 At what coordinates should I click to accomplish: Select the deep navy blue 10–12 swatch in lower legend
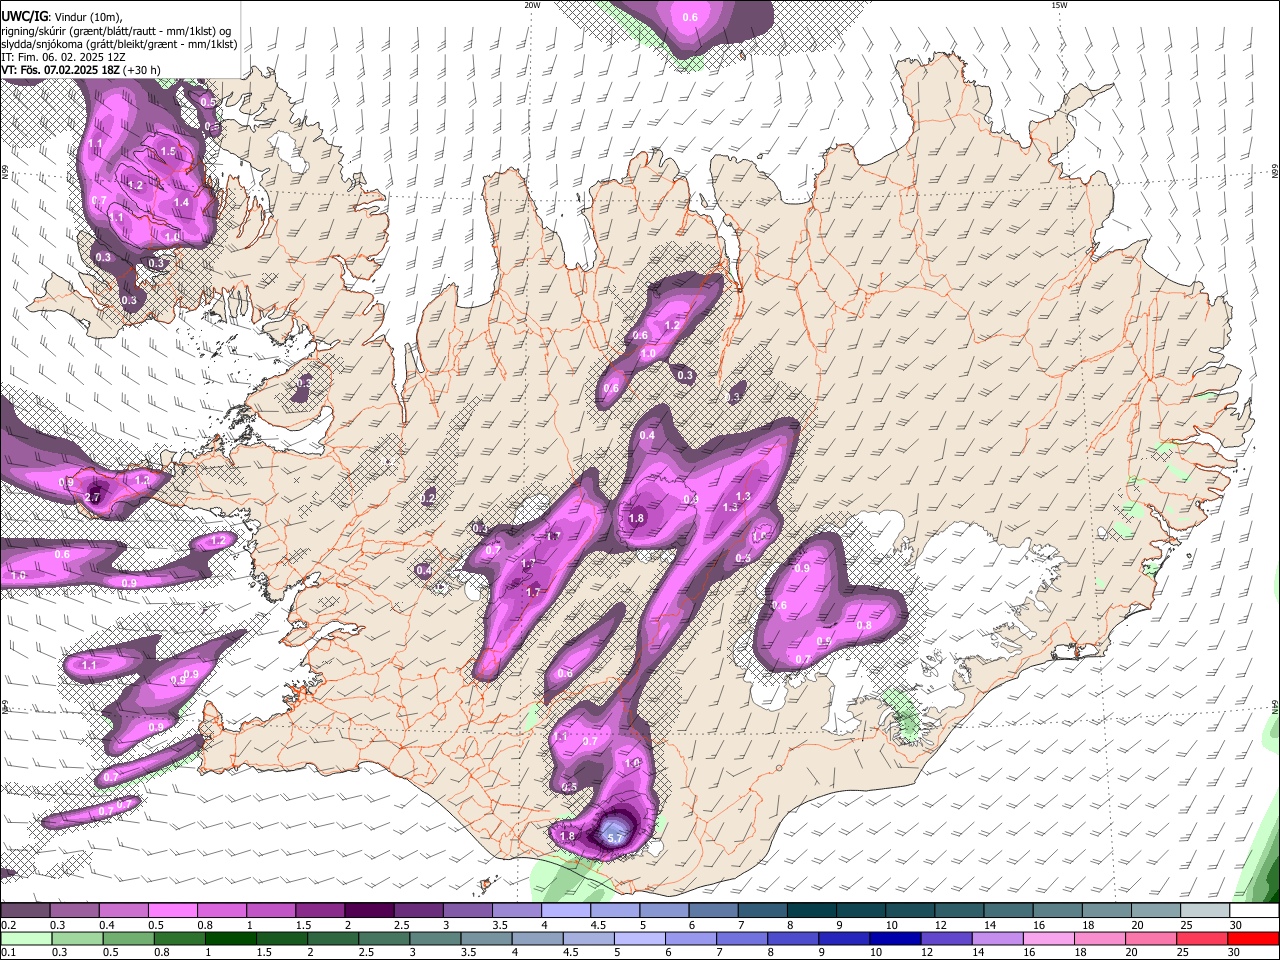pyautogui.click(x=894, y=938)
